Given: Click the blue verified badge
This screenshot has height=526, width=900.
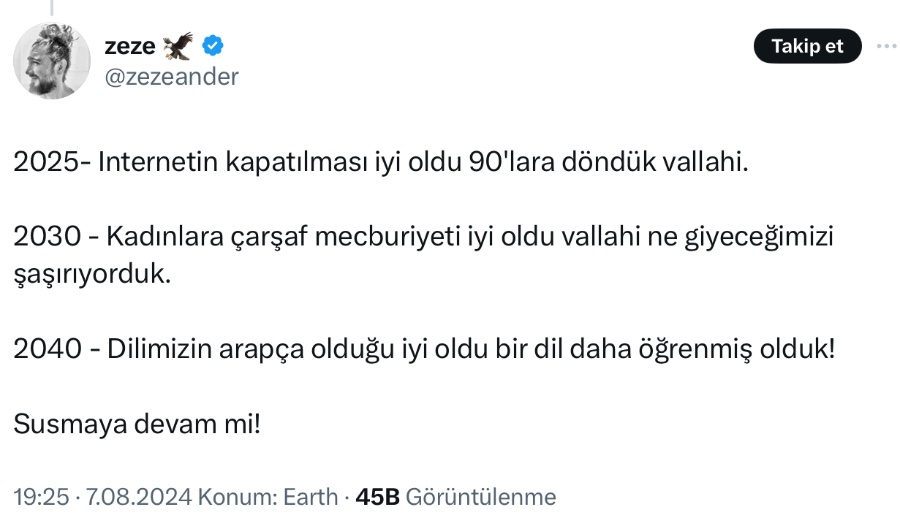Looking at the screenshot, I should pyautogui.click(x=213, y=45).
